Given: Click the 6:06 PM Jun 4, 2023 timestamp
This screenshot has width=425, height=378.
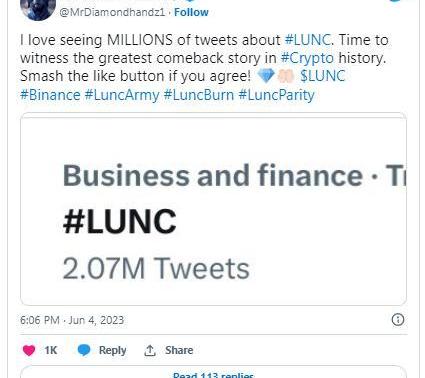Looking at the screenshot, I should [72, 320].
